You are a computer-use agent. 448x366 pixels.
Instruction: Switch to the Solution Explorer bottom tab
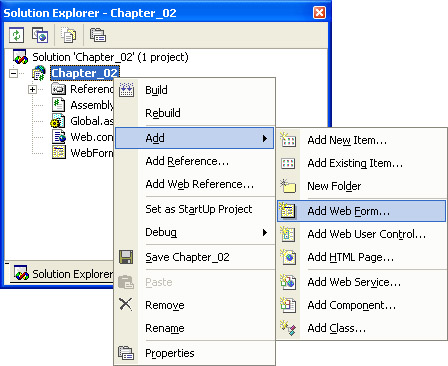(x=63, y=274)
